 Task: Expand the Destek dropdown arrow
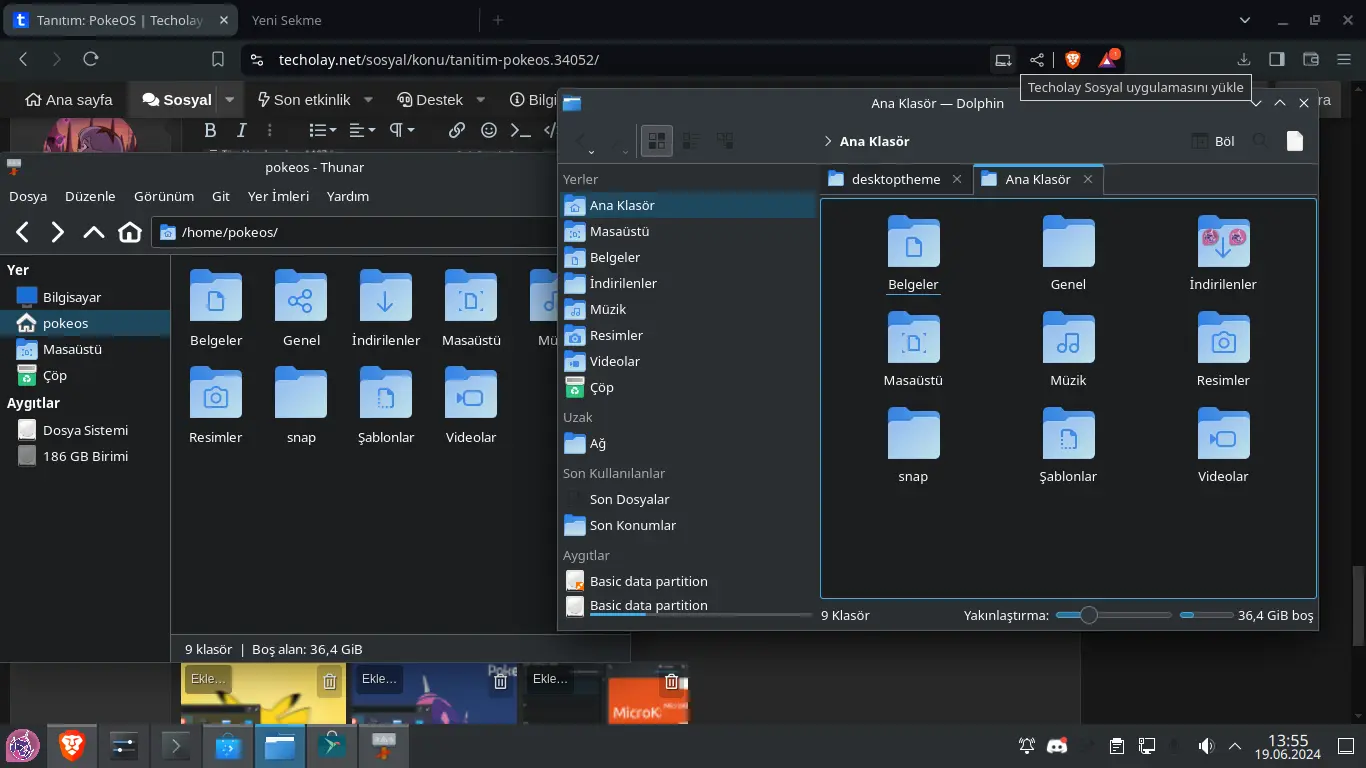480,99
